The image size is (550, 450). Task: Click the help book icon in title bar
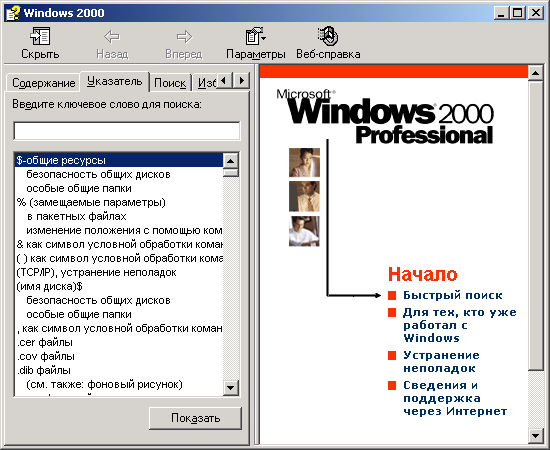13,13
